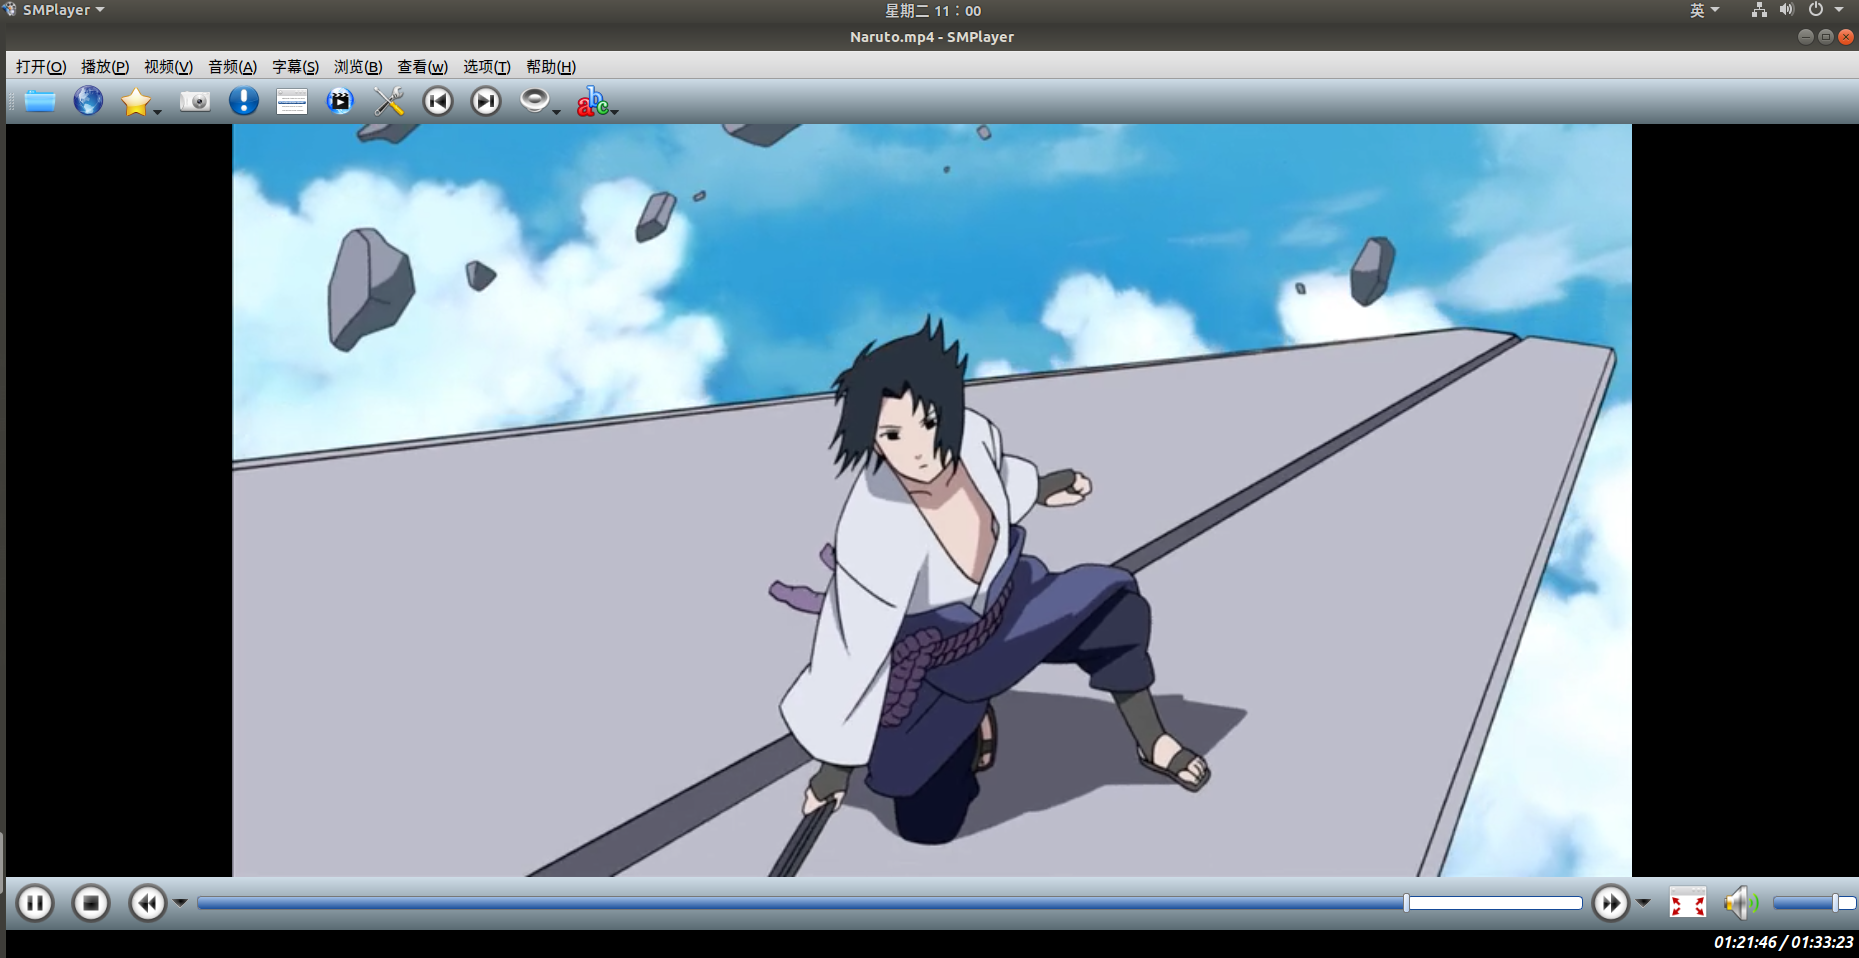Image resolution: width=1859 pixels, height=958 pixels.
Task: Open SMPlayer preferences with the wrench icon
Action: coord(388,101)
